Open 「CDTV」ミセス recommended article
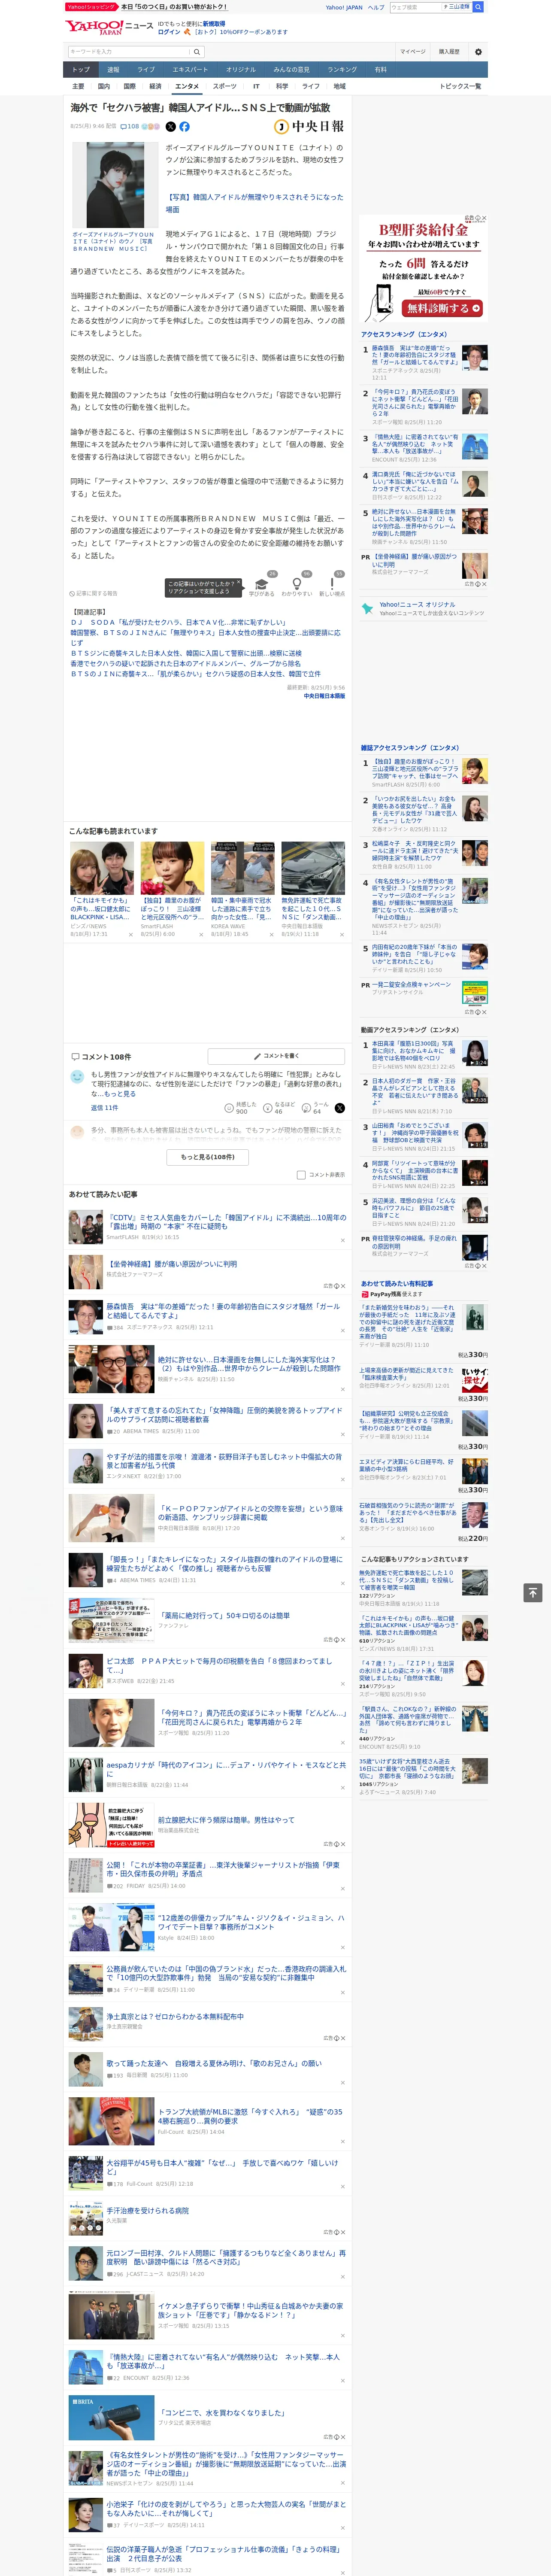551x2576 pixels. click(x=226, y=1222)
